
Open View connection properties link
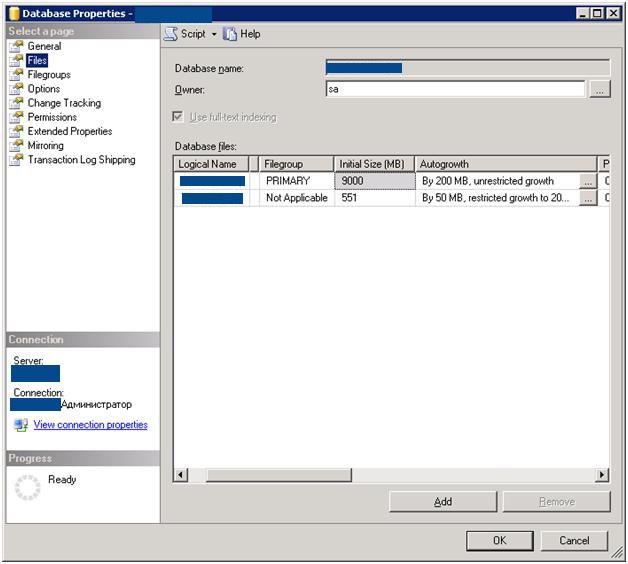90,425
